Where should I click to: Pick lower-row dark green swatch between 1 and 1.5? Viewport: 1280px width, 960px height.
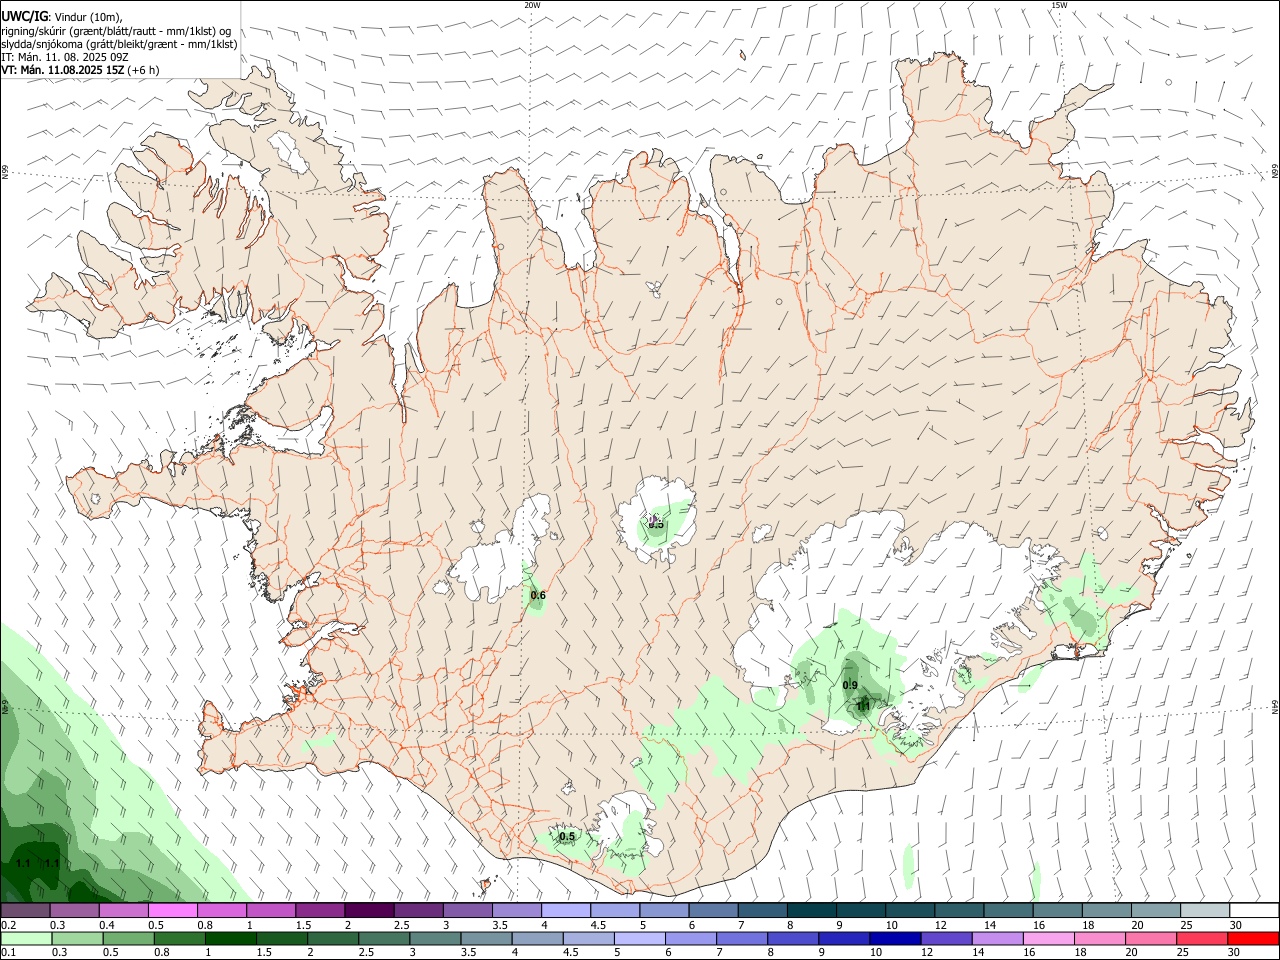[230, 938]
